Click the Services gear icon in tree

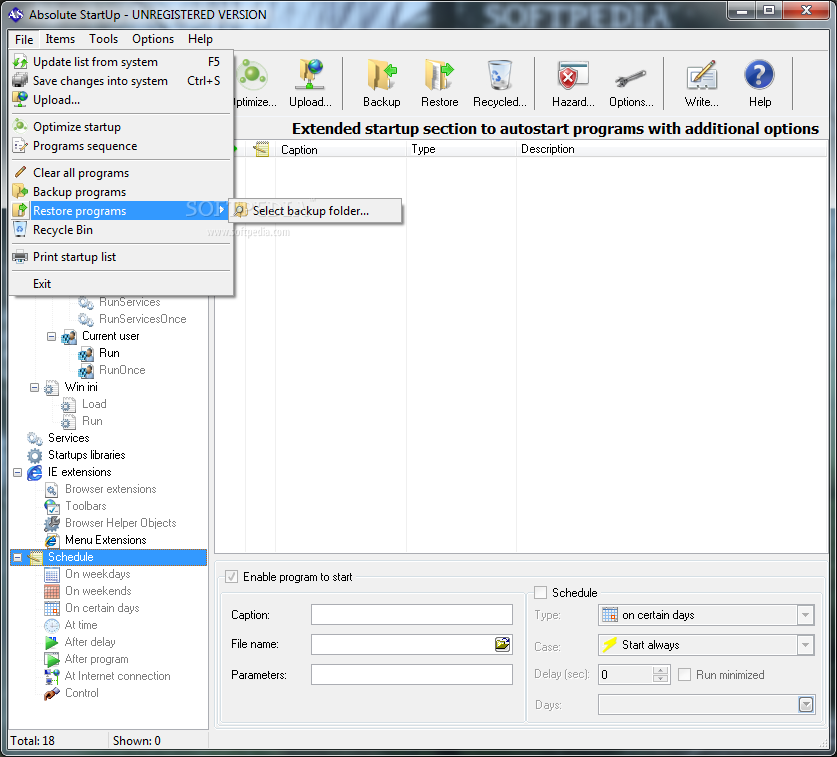point(35,438)
